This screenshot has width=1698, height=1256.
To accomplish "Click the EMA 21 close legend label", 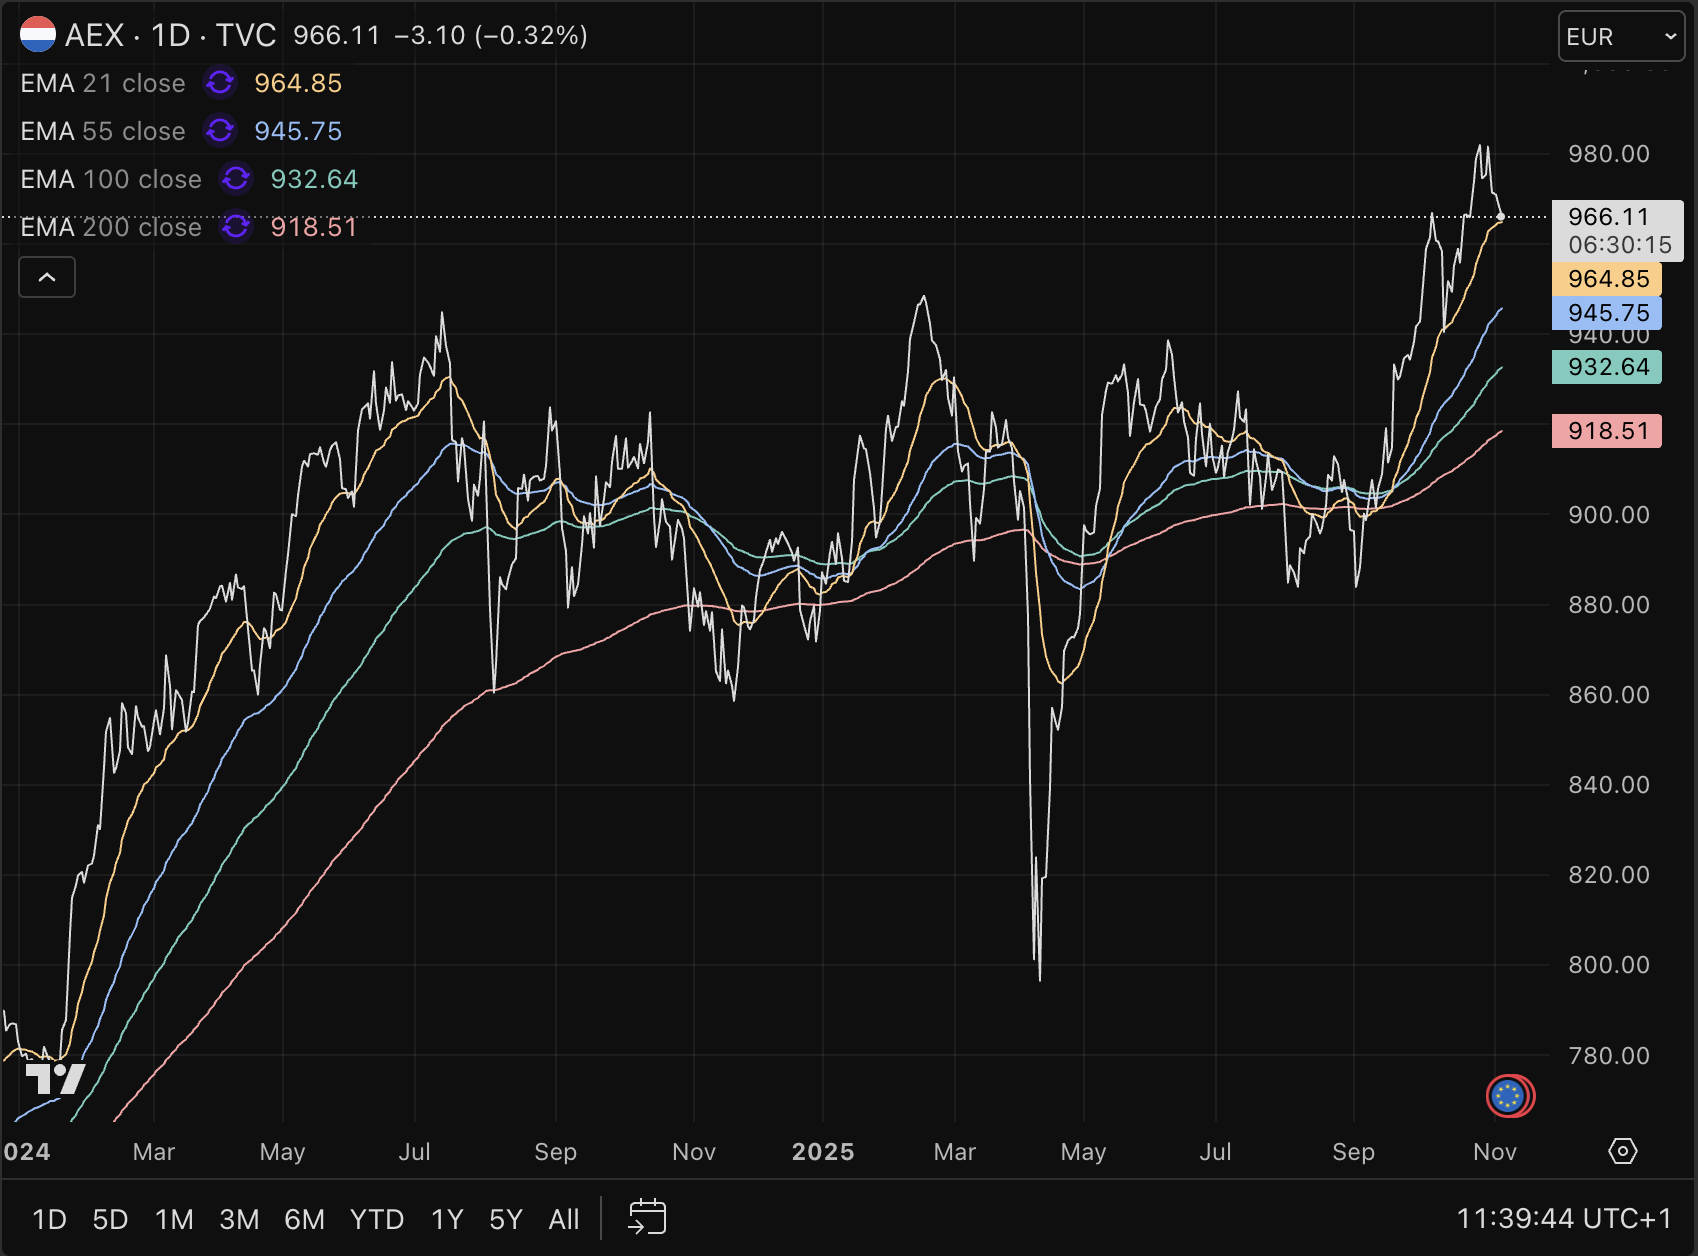I will [103, 83].
